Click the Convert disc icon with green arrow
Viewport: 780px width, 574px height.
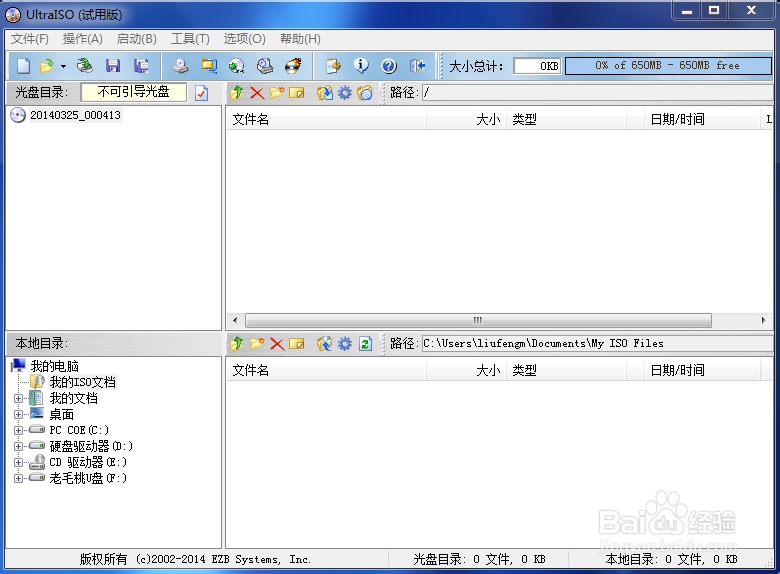[x=236, y=66]
